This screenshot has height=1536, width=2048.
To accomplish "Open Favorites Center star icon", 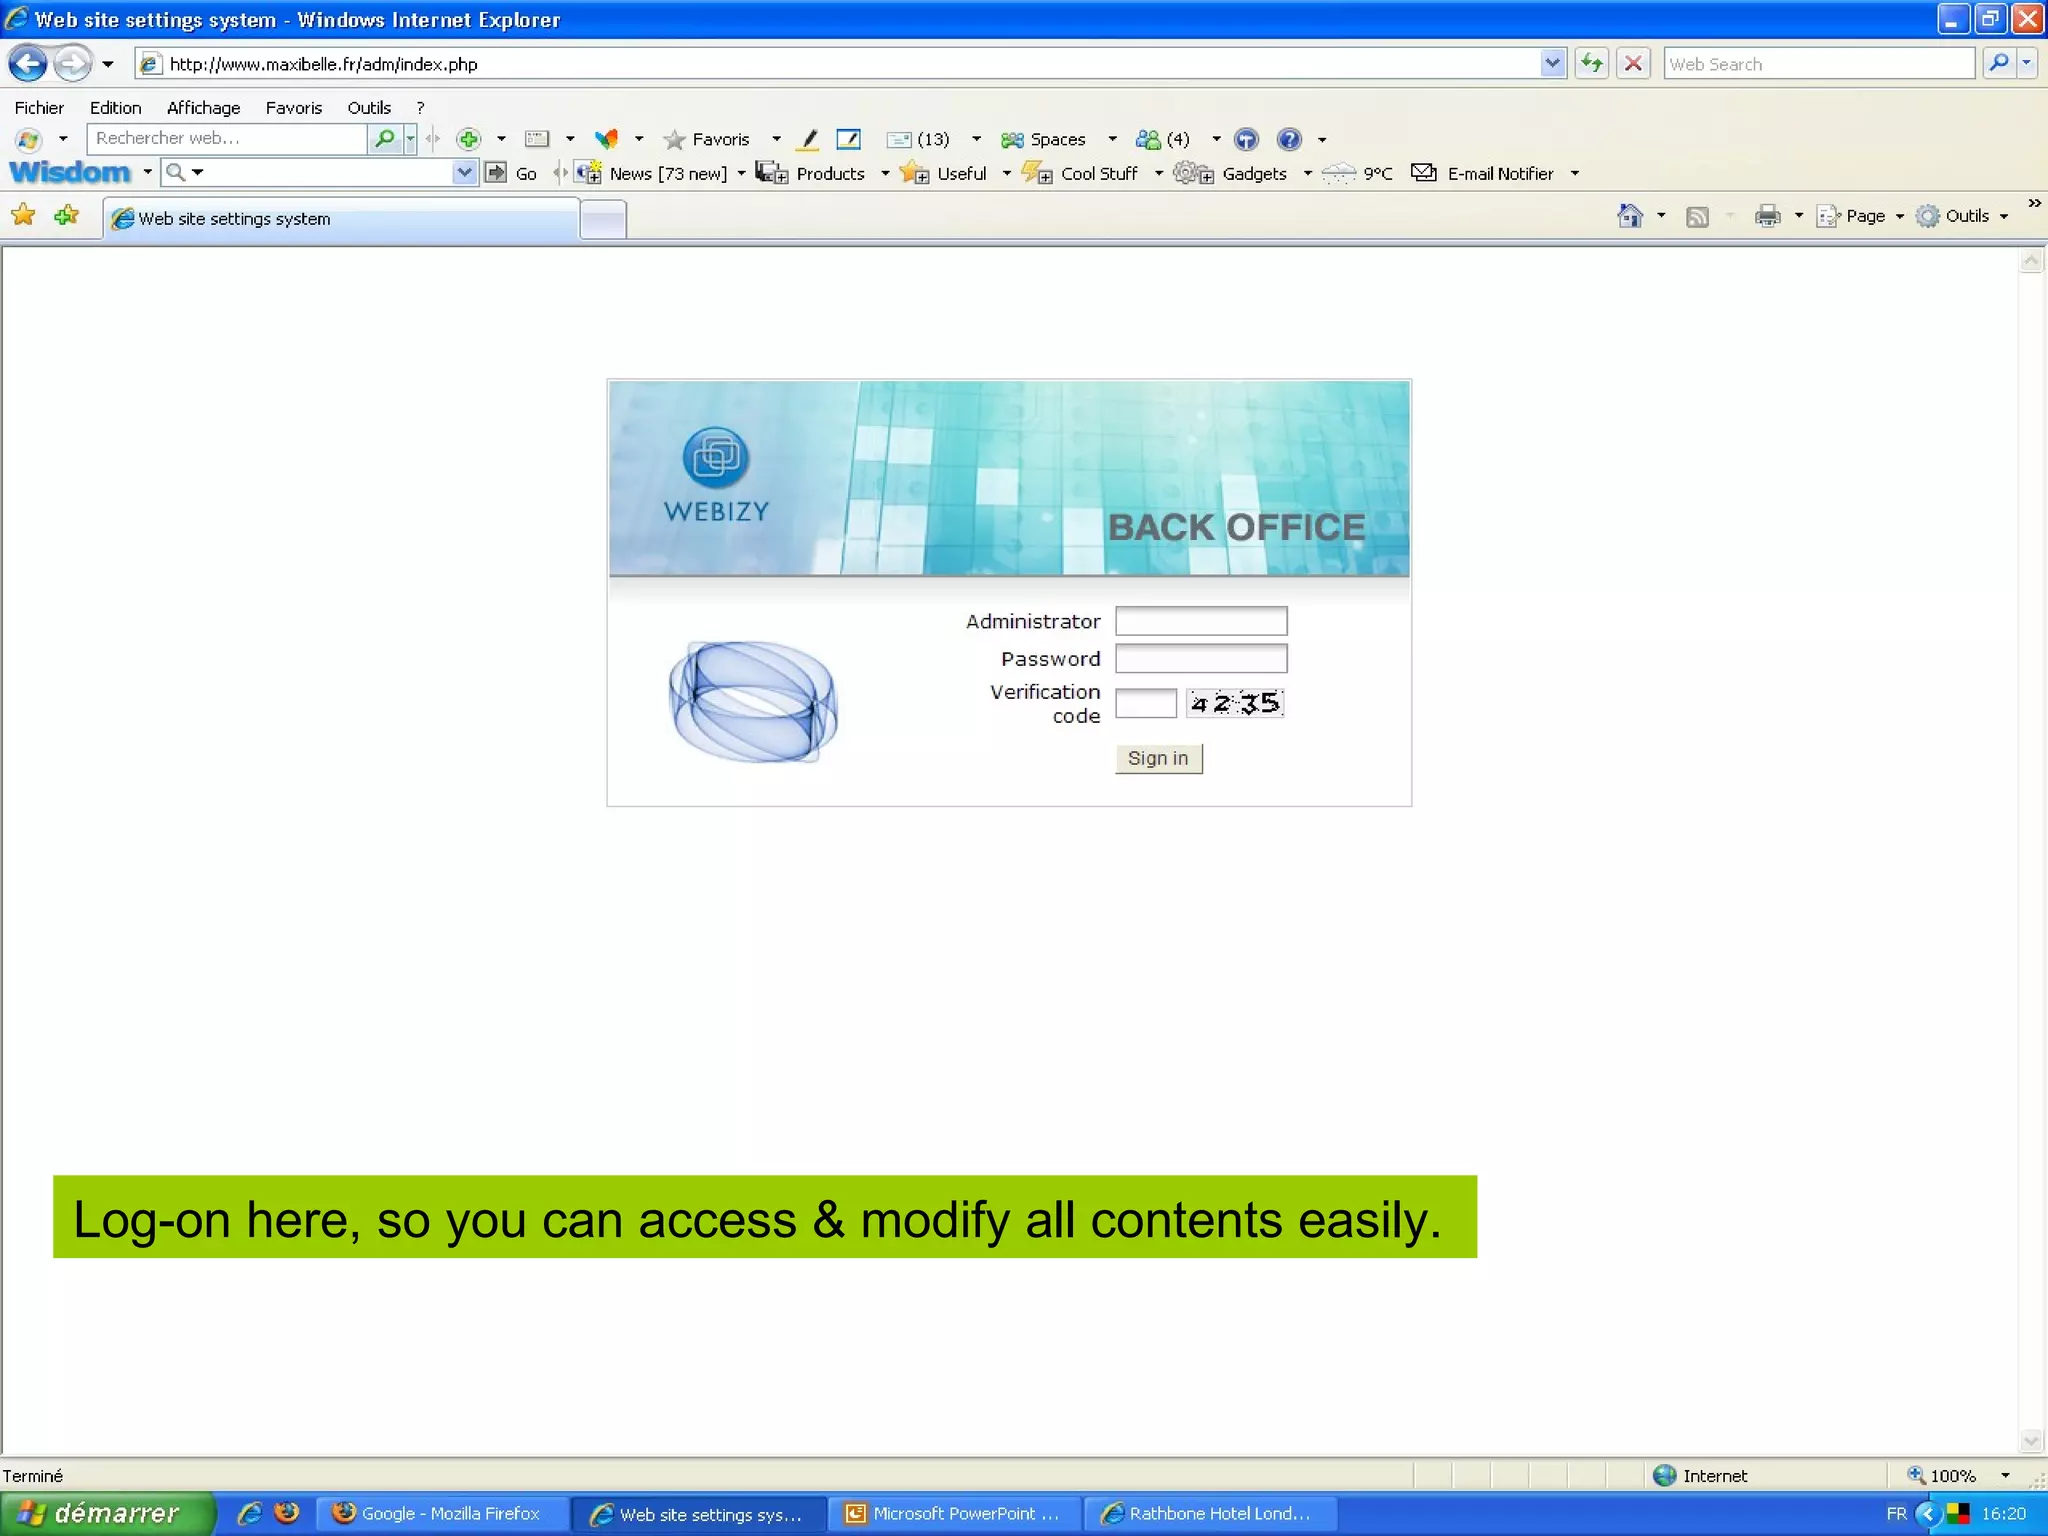I will (x=23, y=216).
